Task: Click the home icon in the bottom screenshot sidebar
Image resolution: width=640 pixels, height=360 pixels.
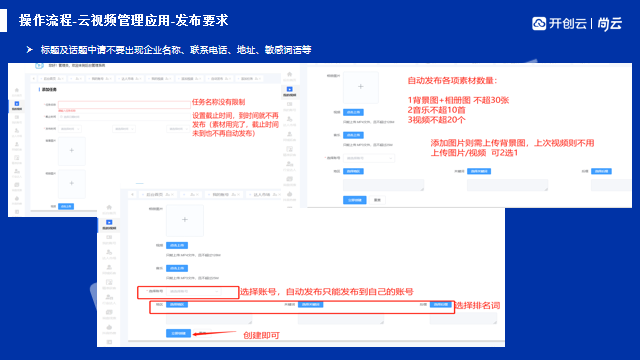Action: 109,207
